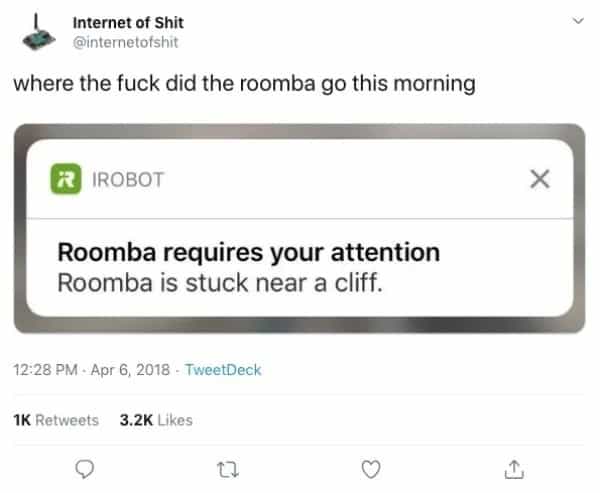The image size is (600, 493).
Task: Open the Internet of Shit display name
Action: (x=128, y=23)
